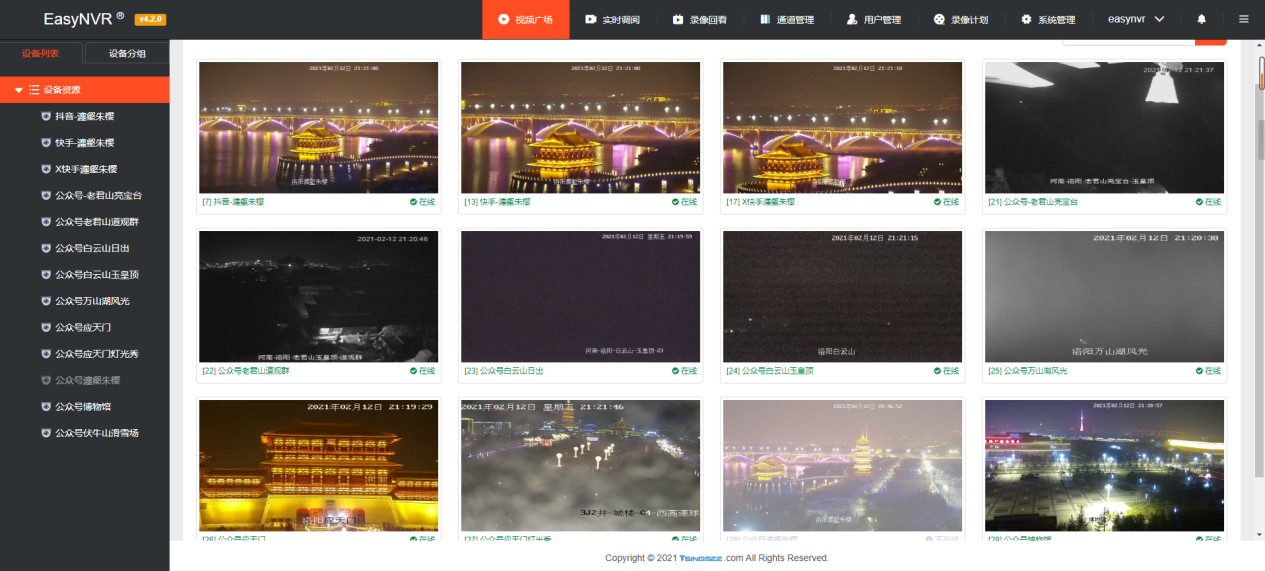Click the label [17] X快手瀍壑朱樱
Image resolution: width=1265 pixels, height=571 pixels.
point(760,202)
